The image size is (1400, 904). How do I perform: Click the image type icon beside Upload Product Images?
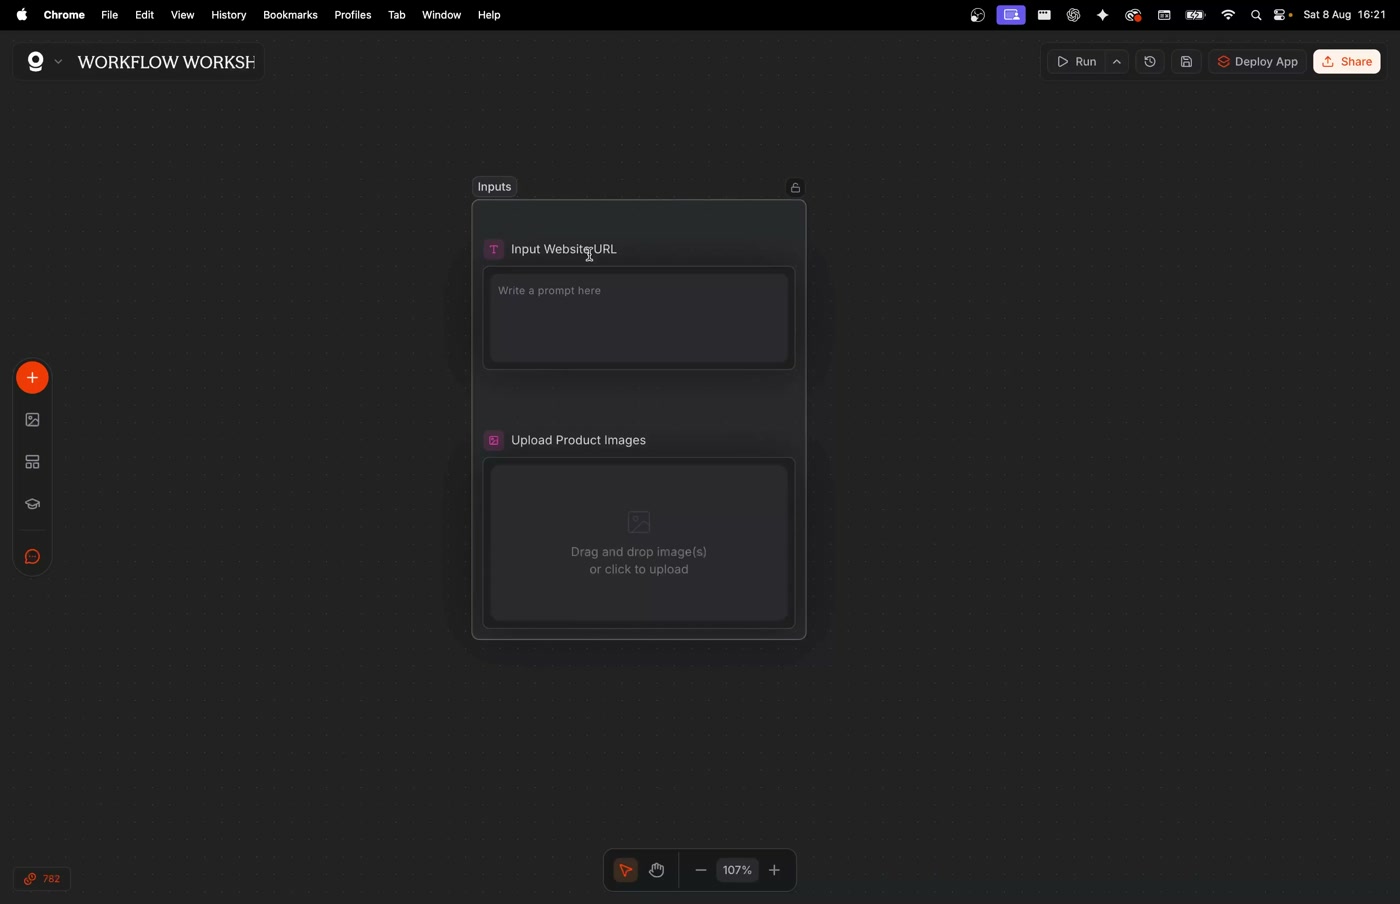click(x=493, y=441)
